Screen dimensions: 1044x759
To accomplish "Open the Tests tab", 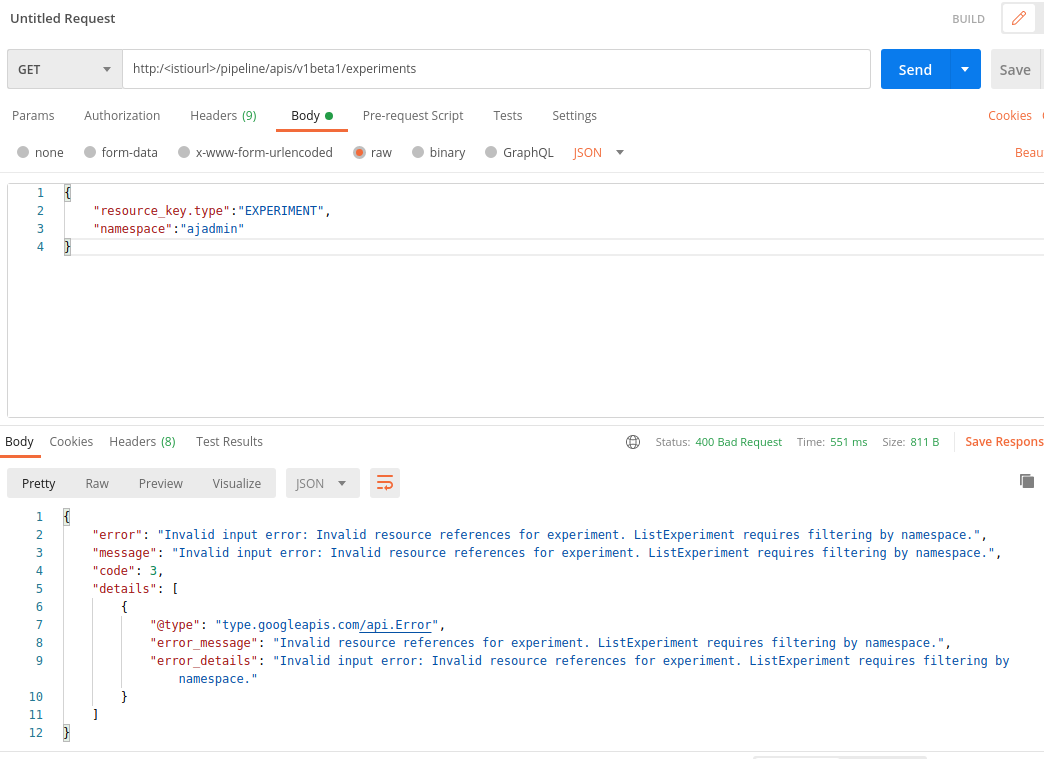I will tap(507, 116).
